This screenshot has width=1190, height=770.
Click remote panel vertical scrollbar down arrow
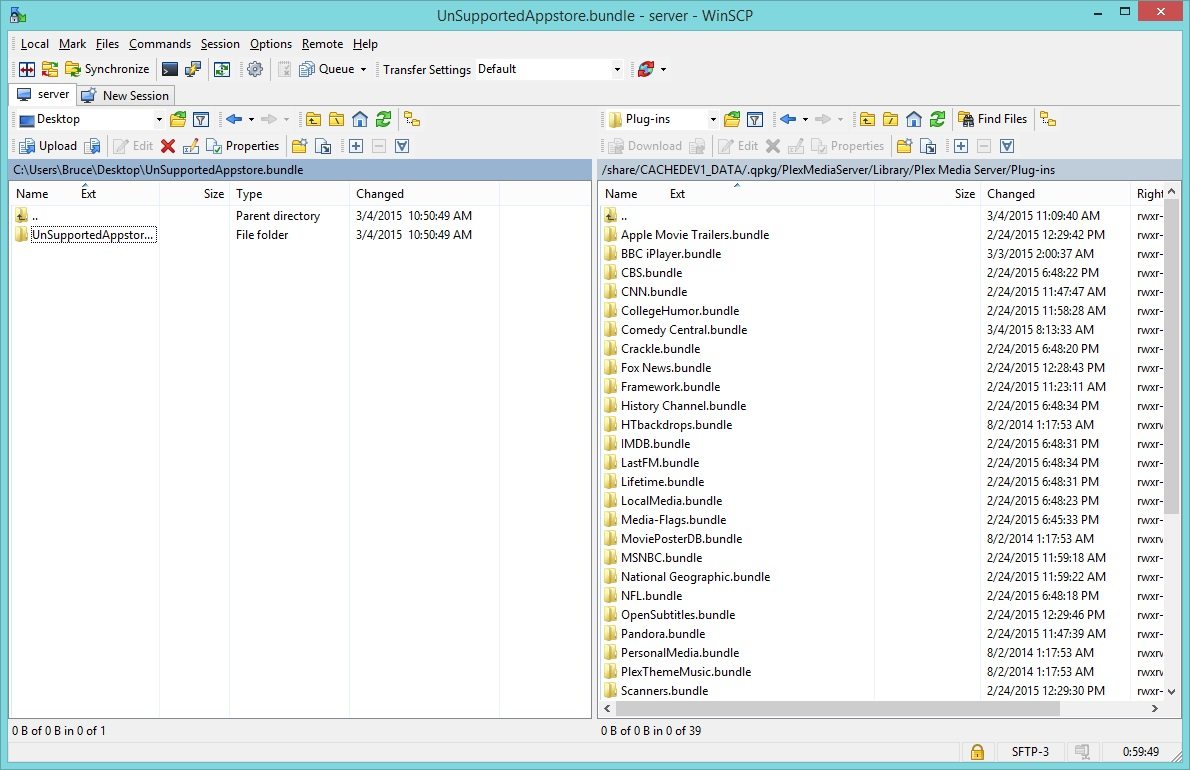click(1171, 692)
